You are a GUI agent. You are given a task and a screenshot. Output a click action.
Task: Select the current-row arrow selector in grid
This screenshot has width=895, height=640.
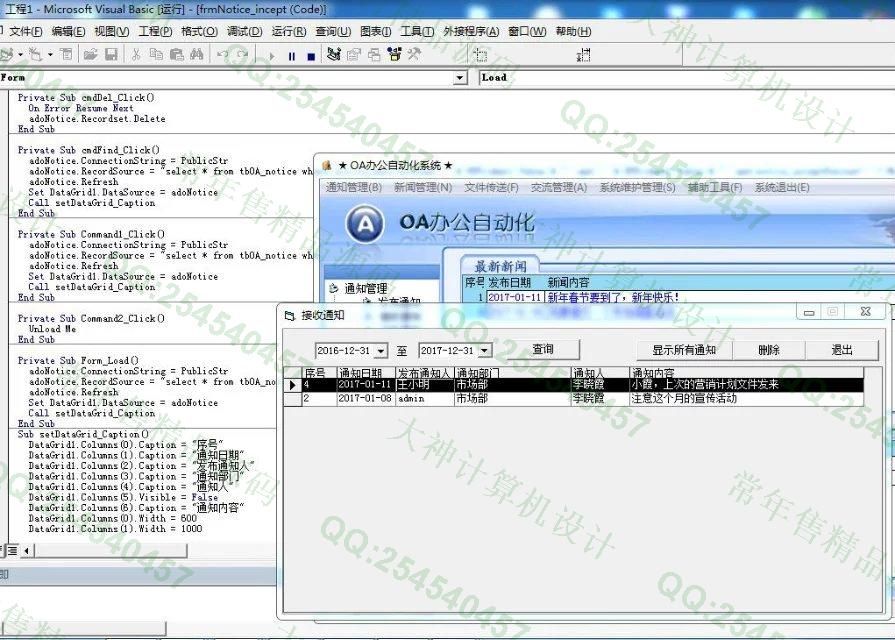tap(292, 385)
